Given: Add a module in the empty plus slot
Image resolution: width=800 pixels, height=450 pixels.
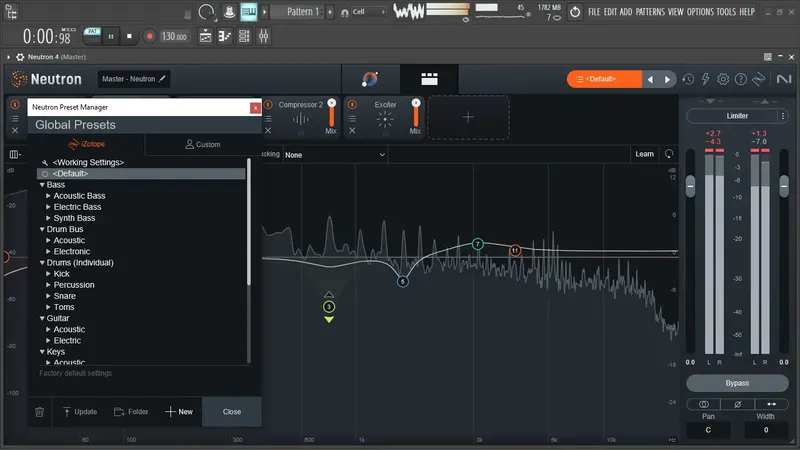Looking at the screenshot, I should pyautogui.click(x=468, y=117).
